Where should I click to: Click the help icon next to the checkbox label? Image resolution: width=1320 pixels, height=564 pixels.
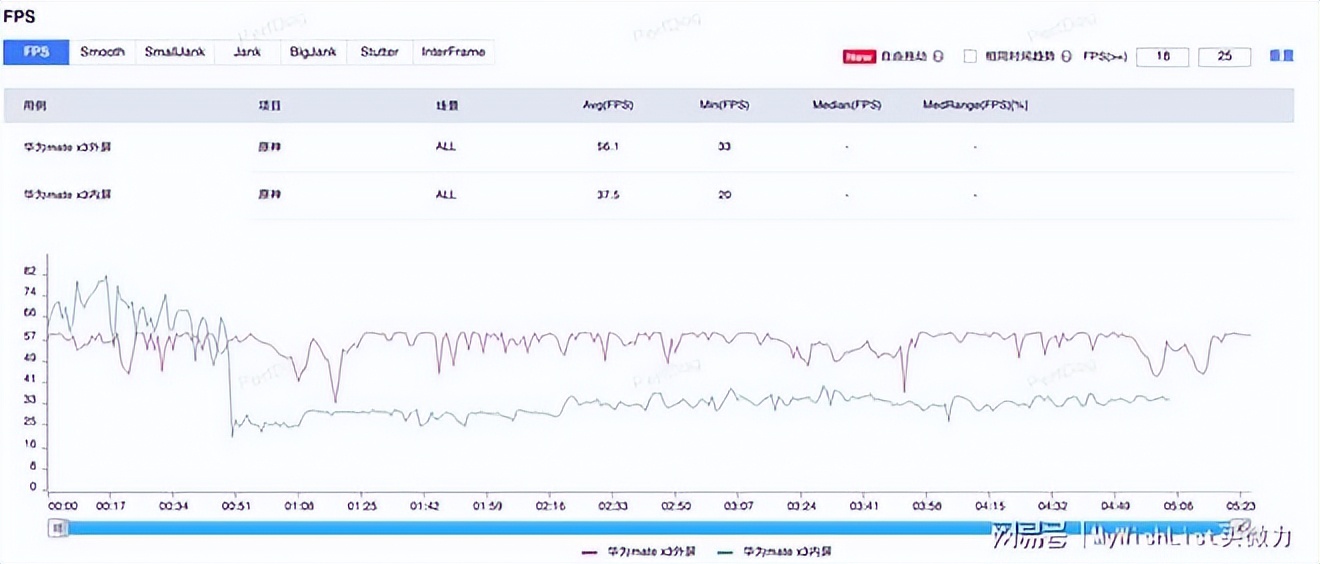[1067, 57]
